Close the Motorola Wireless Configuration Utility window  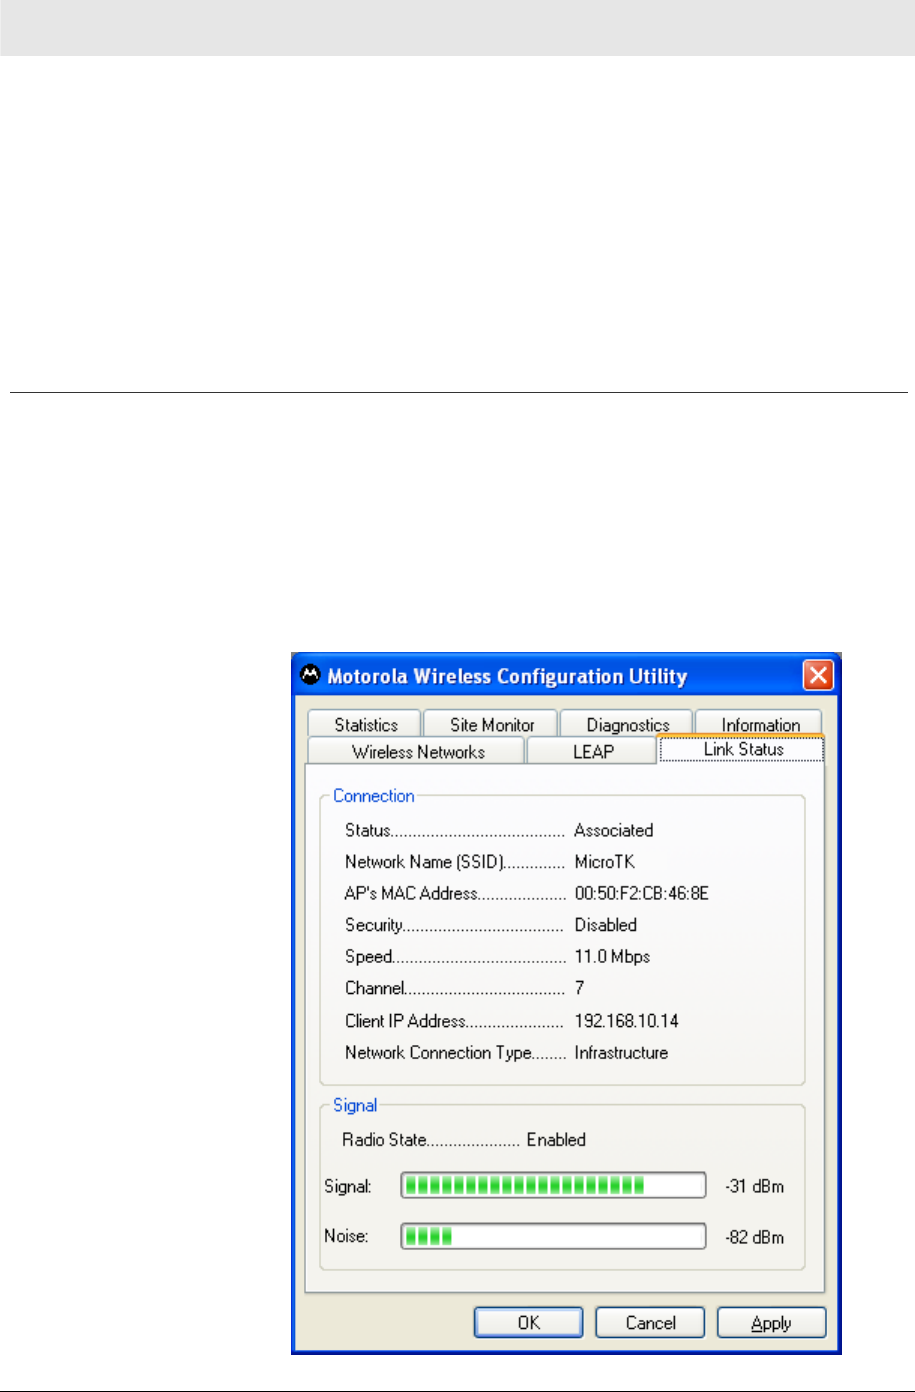[x=818, y=676]
